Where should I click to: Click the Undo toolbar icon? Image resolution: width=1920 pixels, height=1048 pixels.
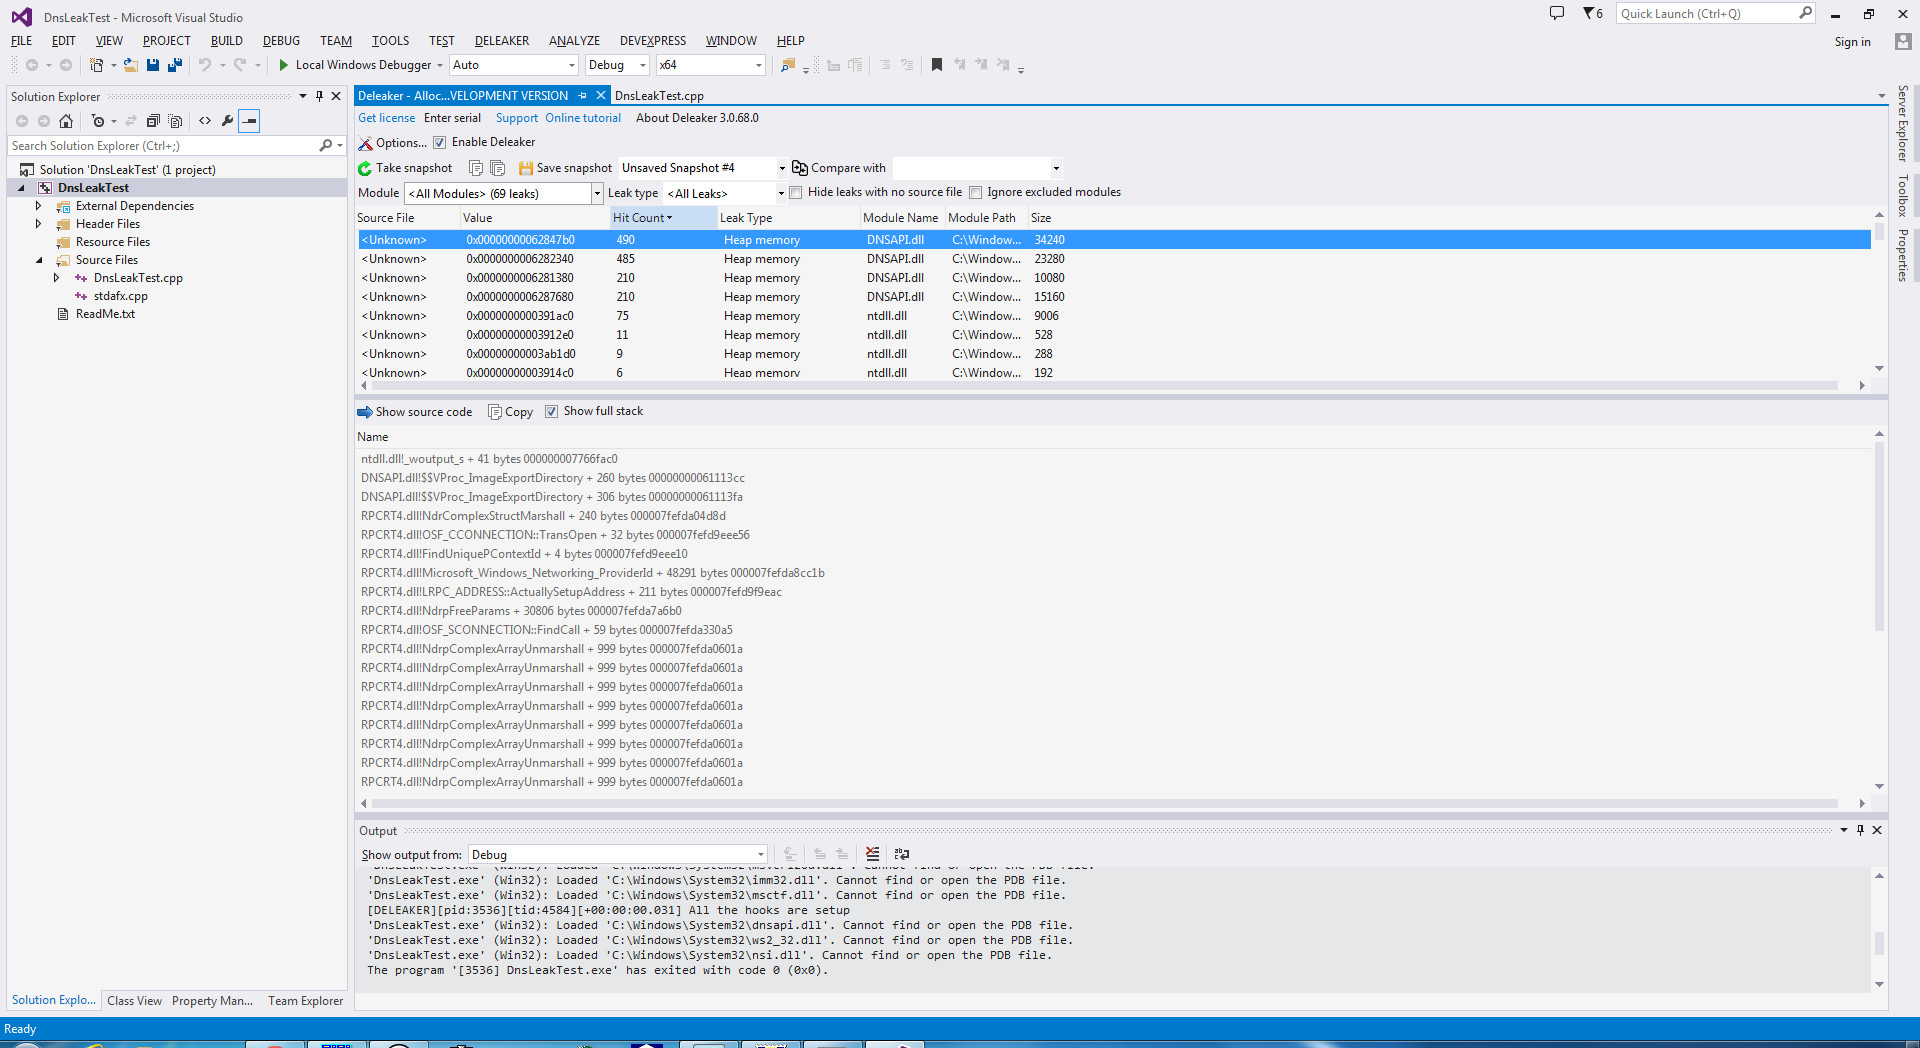coord(205,65)
